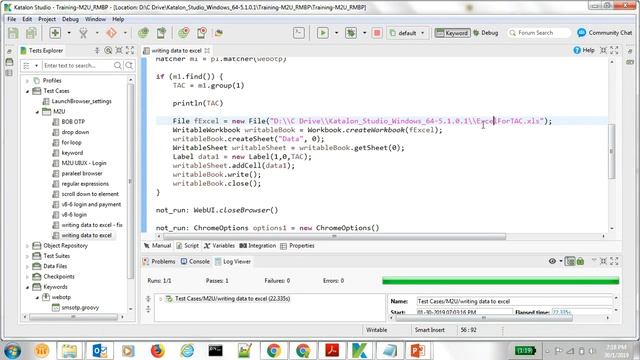The height and width of the screenshot is (360, 640).
Task: Click the Run test play button
Action: 322,33
